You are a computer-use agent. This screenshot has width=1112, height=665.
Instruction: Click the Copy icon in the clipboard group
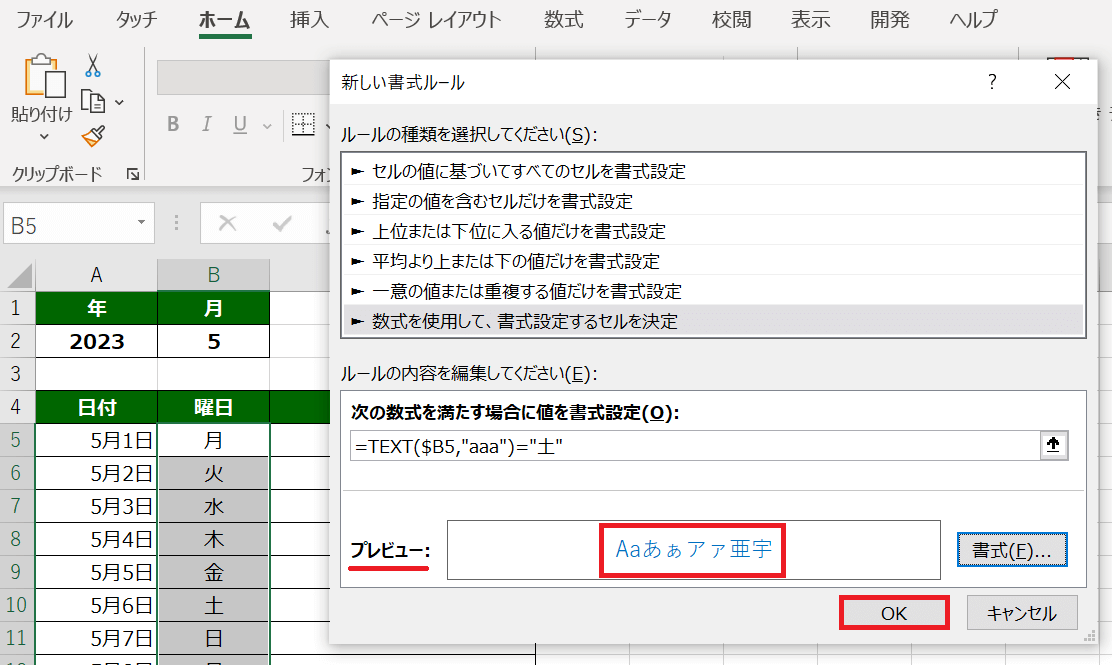pos(93,101)
